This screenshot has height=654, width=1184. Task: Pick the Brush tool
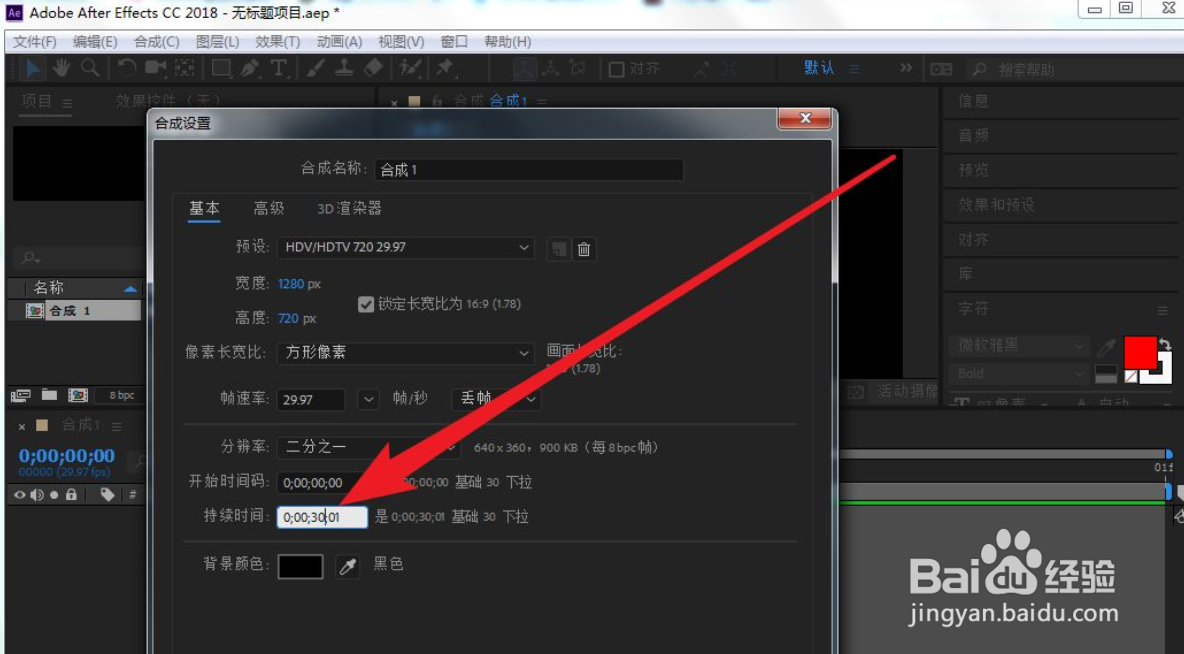click(315, 69)
